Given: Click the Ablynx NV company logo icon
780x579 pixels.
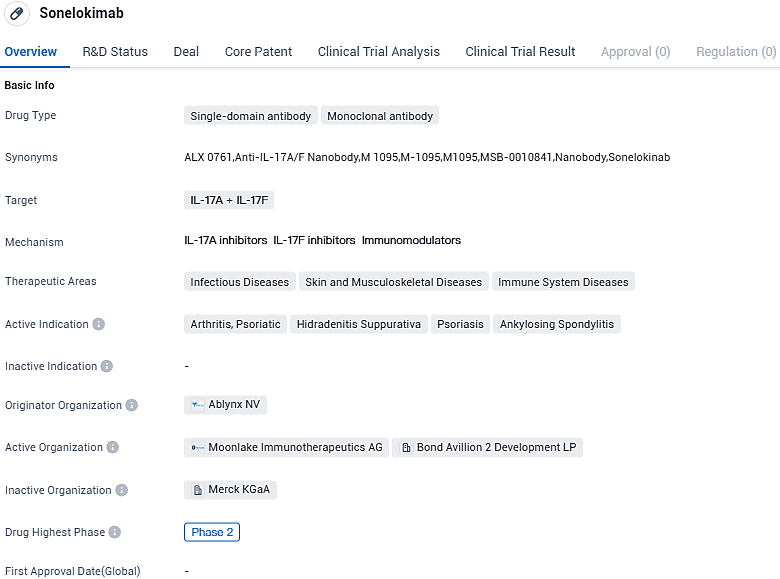Looking at the screenshot, I should 198,405.
